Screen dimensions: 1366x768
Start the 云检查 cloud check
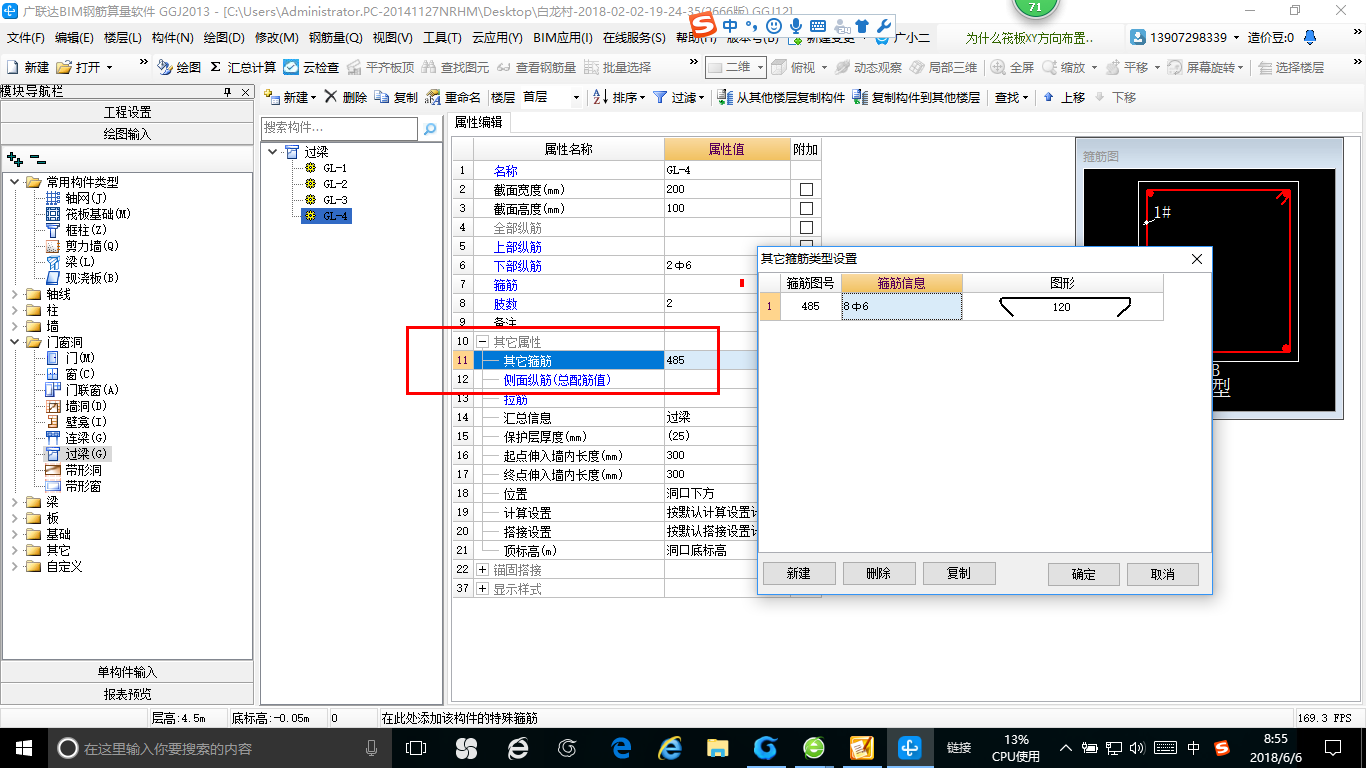311,67
